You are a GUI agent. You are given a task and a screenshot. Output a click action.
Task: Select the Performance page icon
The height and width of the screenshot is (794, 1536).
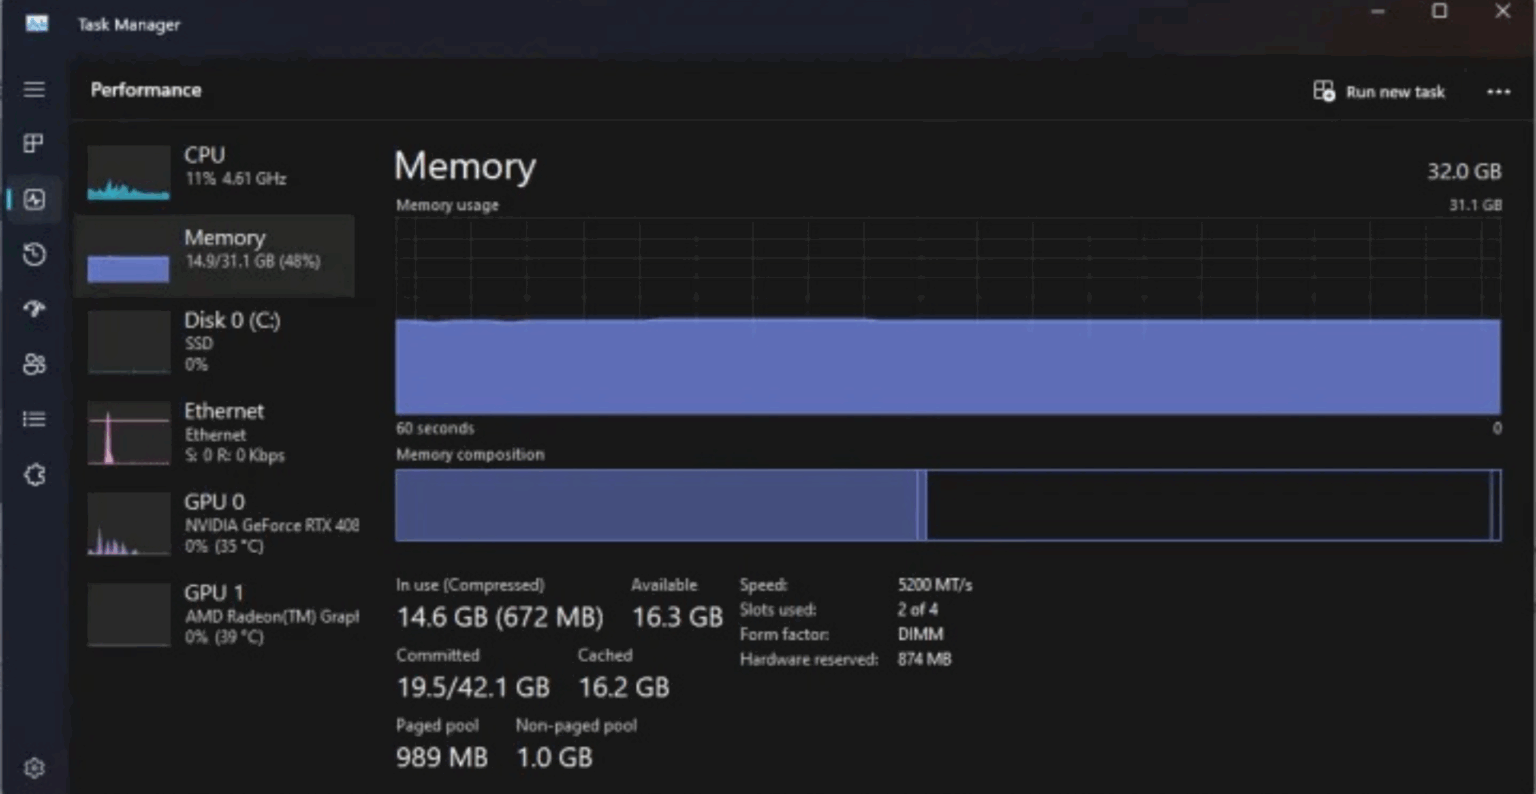[x=34, y=199]
